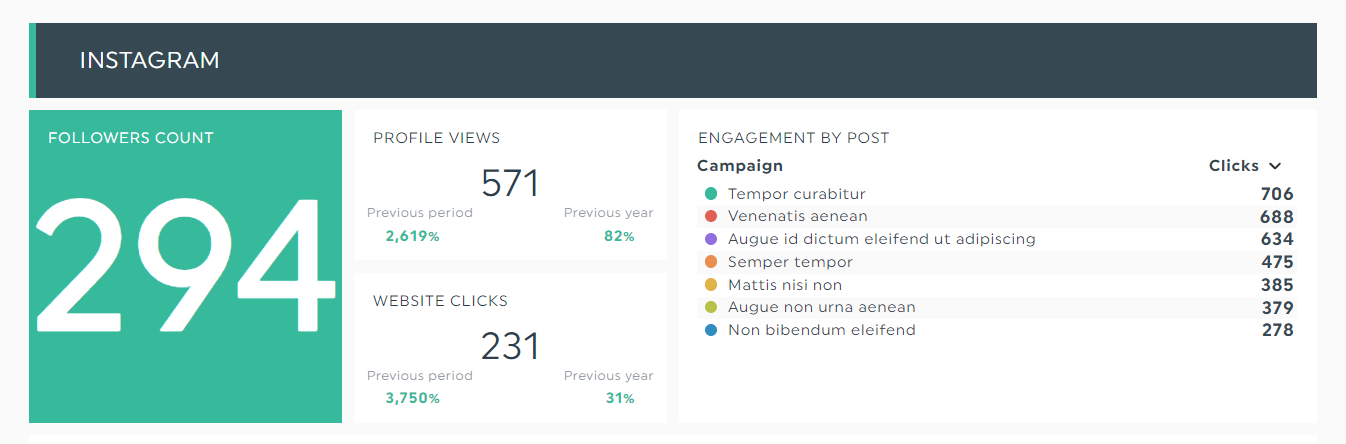1346x444 pixels.
Task: Toggle sort order with the Clicks chevron arrow
Action: coord(1274,166)
